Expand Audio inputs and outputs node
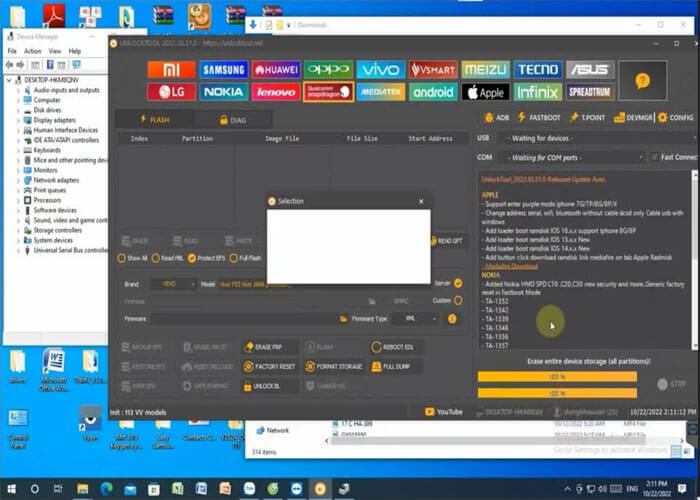Image resolution: width=700 pixels, height=500 pixels. (18, 90)
